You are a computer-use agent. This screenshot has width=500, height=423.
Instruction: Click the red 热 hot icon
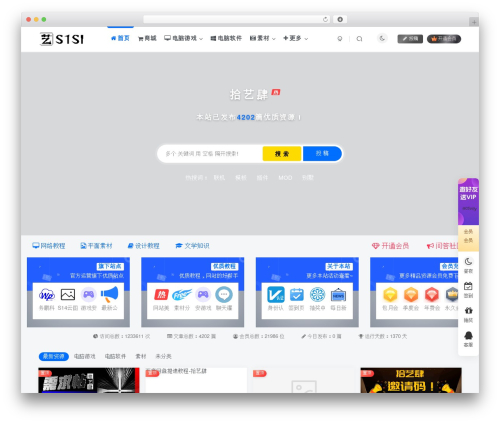point(161,295)
